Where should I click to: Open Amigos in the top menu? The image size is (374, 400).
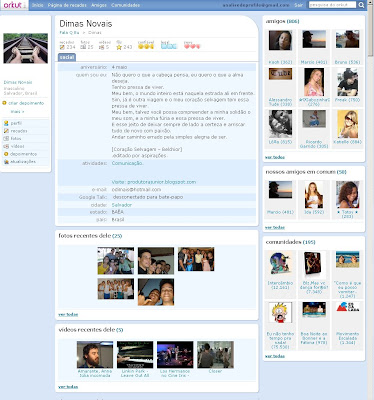[99, 5]
